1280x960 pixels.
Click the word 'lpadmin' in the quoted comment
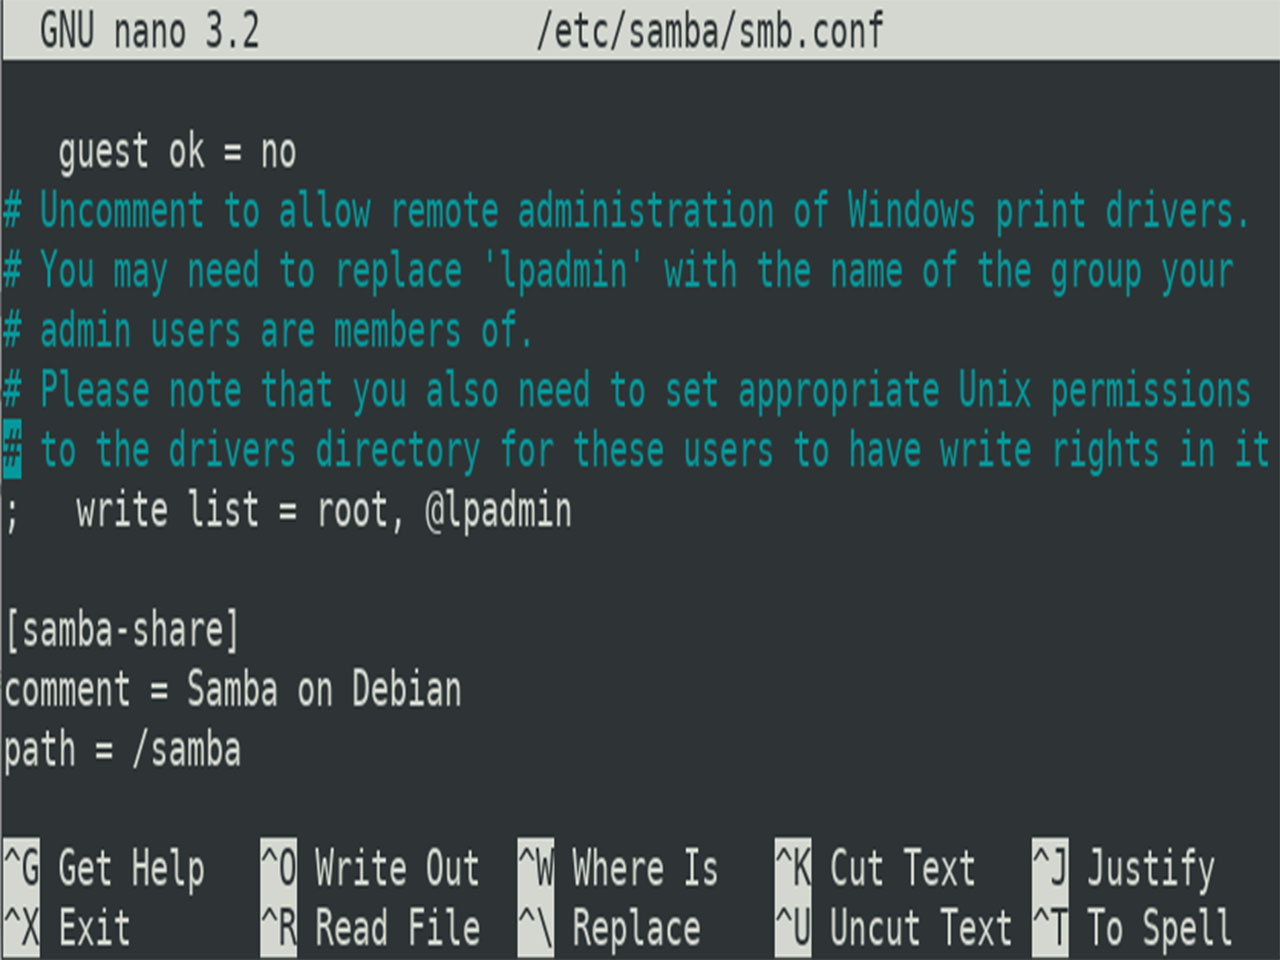pos(563,271)
